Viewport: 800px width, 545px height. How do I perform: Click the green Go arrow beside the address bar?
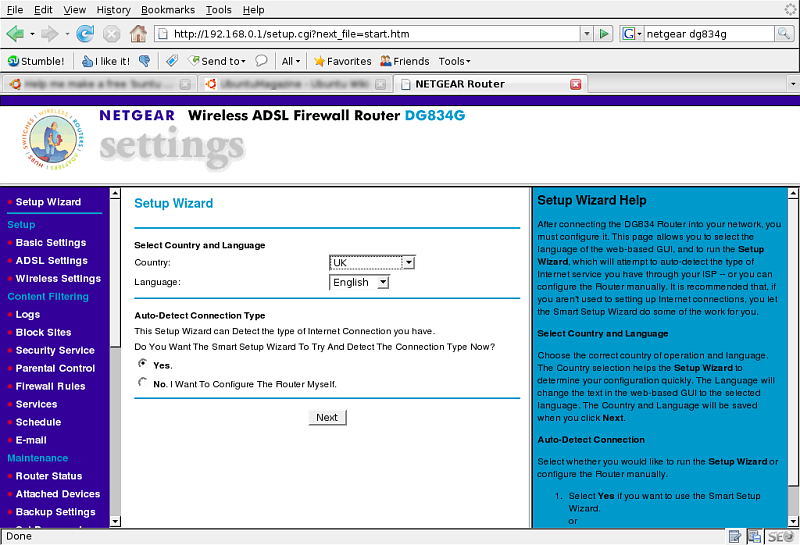point(604,34)
